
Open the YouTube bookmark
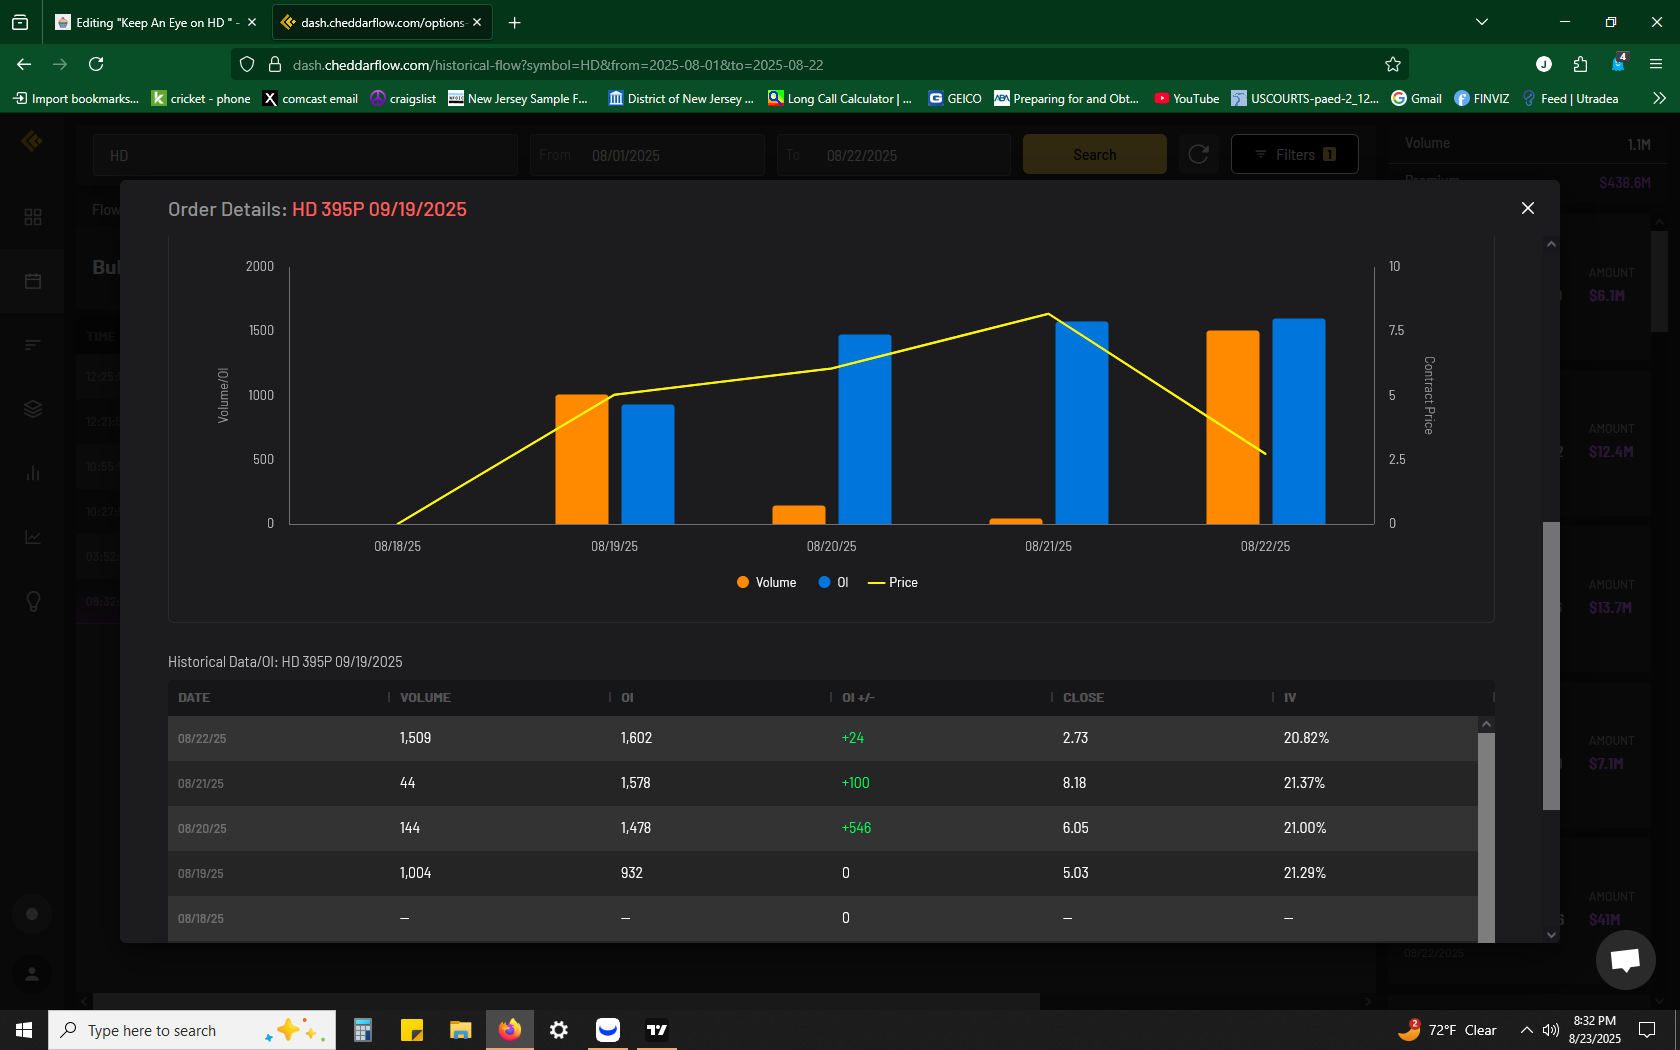[1186, 98]
